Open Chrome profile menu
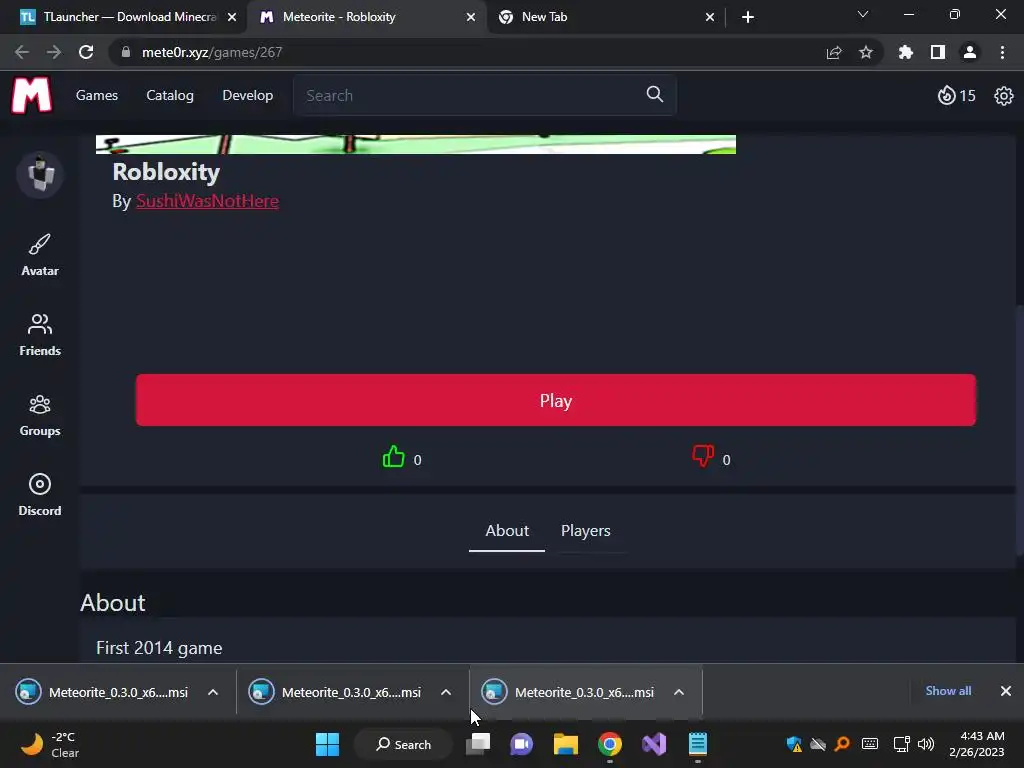 [970, 52]
